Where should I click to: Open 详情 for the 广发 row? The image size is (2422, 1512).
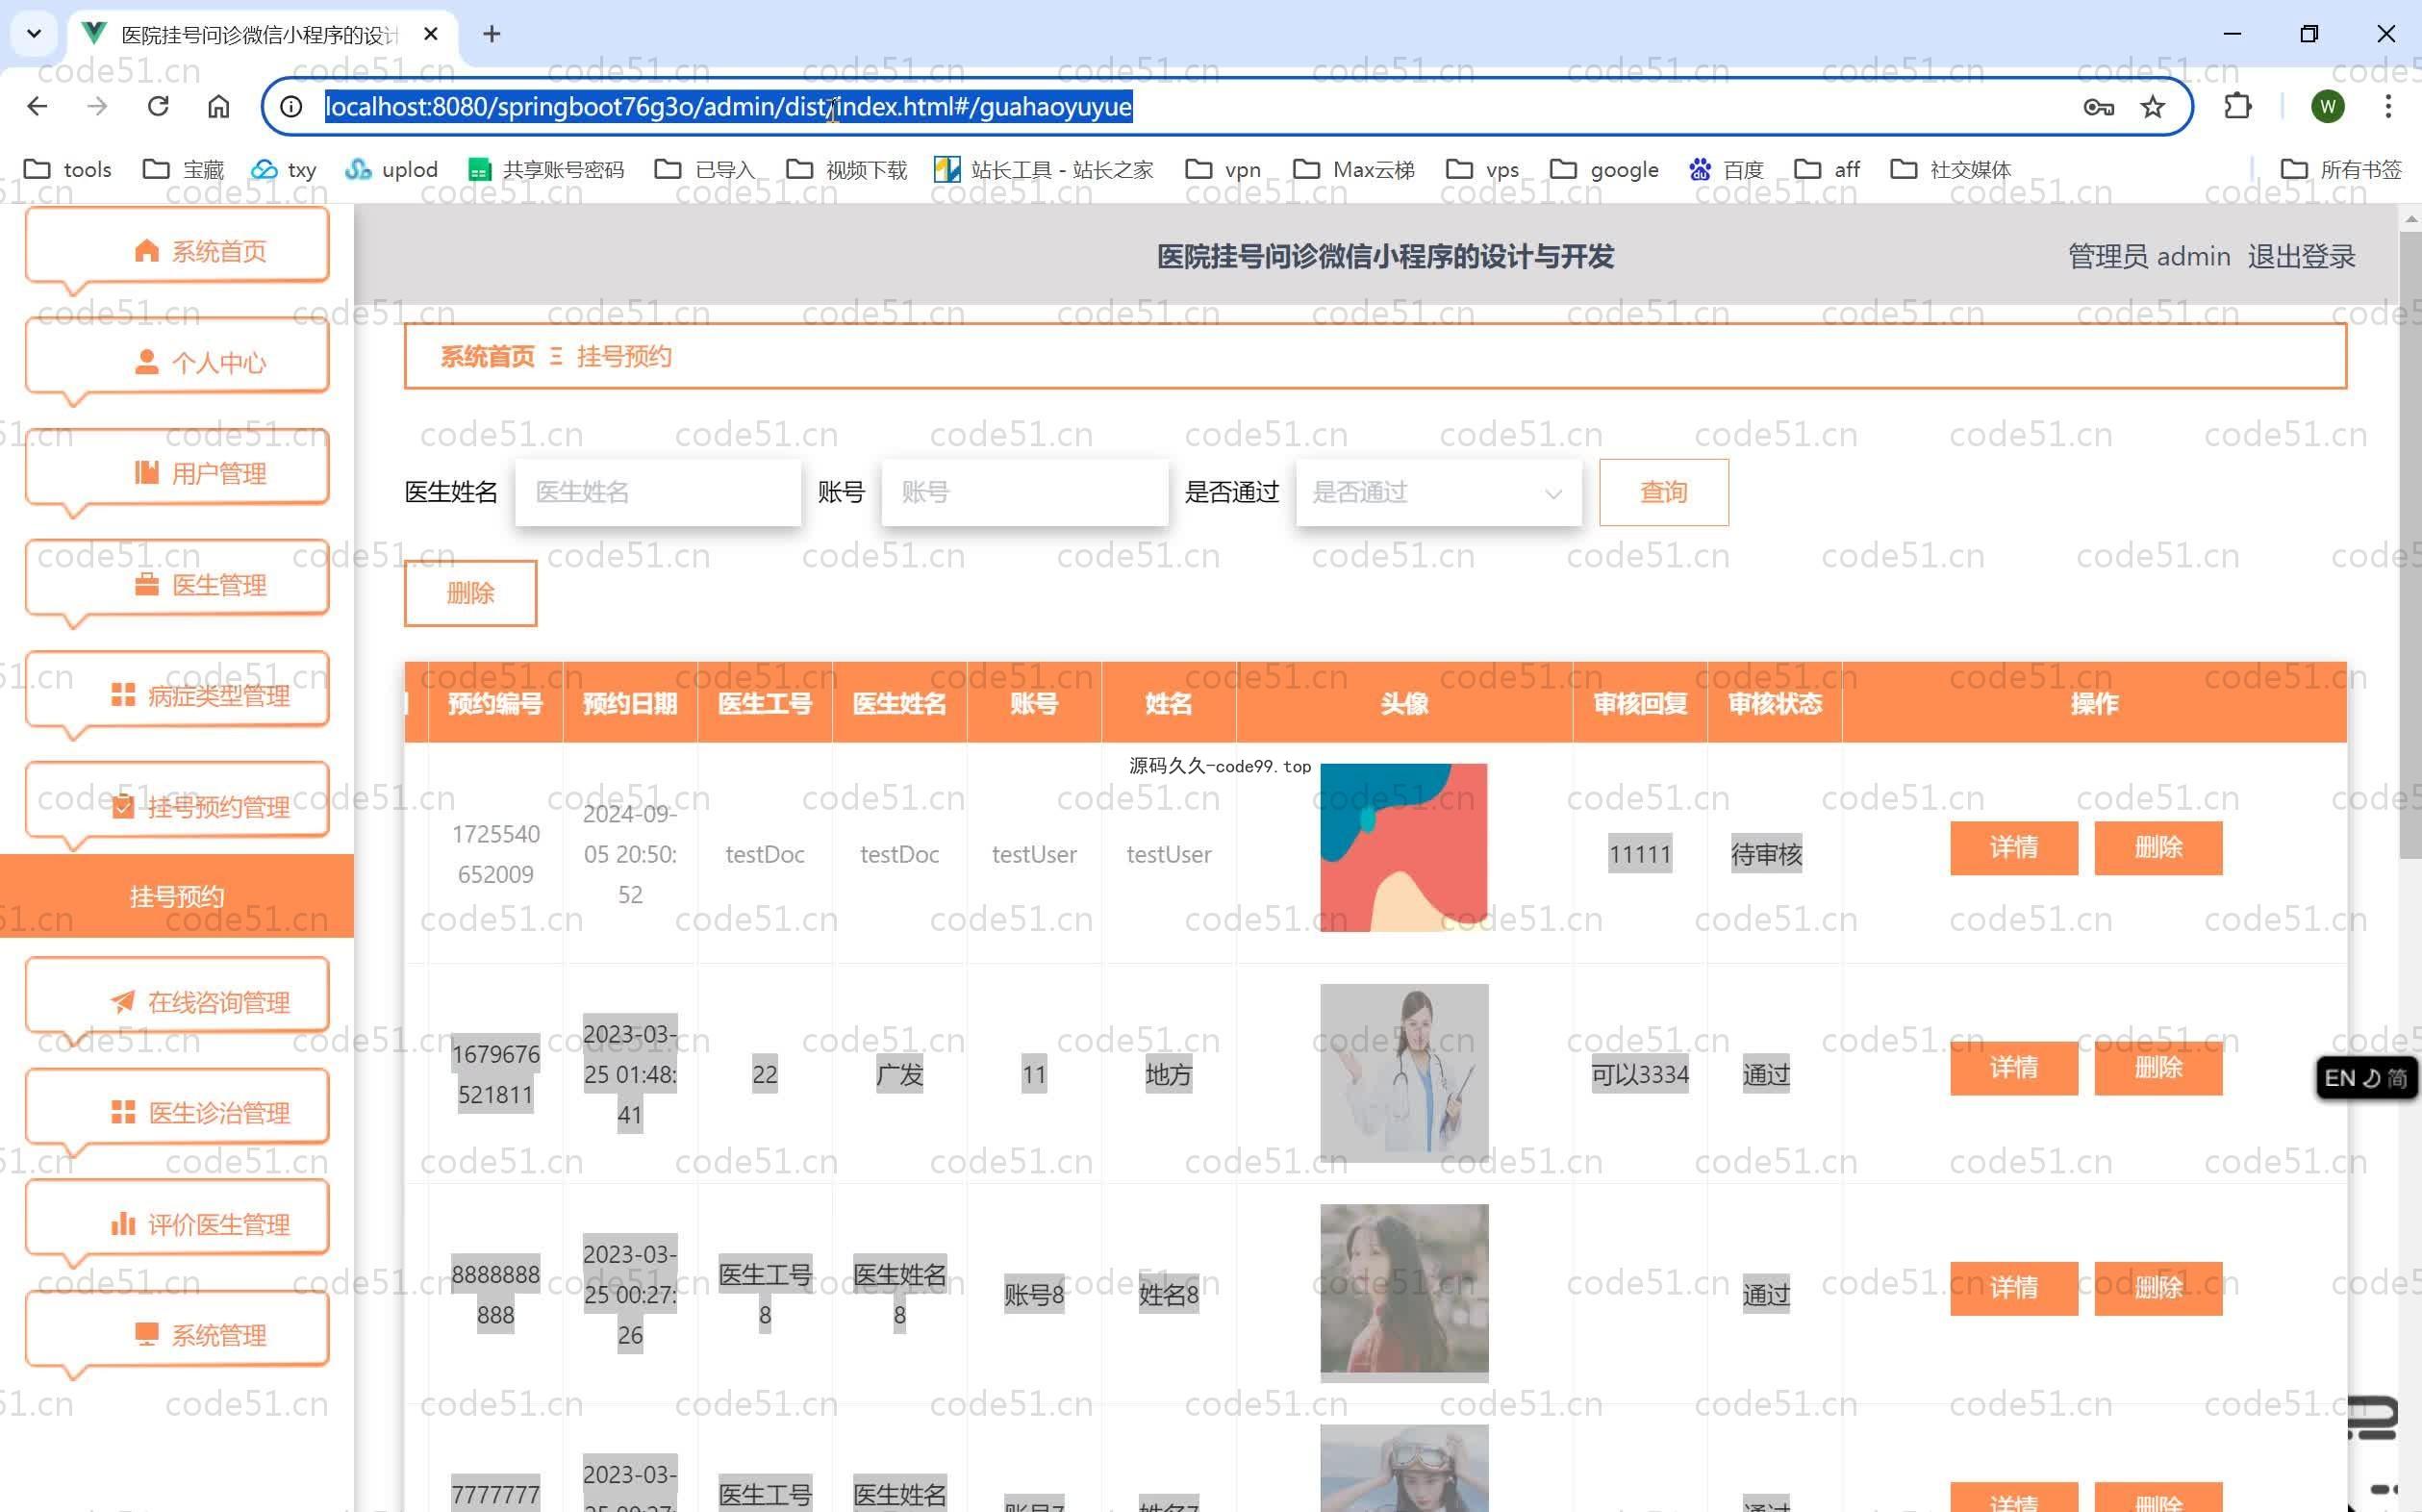(x=2014, y=1068)
